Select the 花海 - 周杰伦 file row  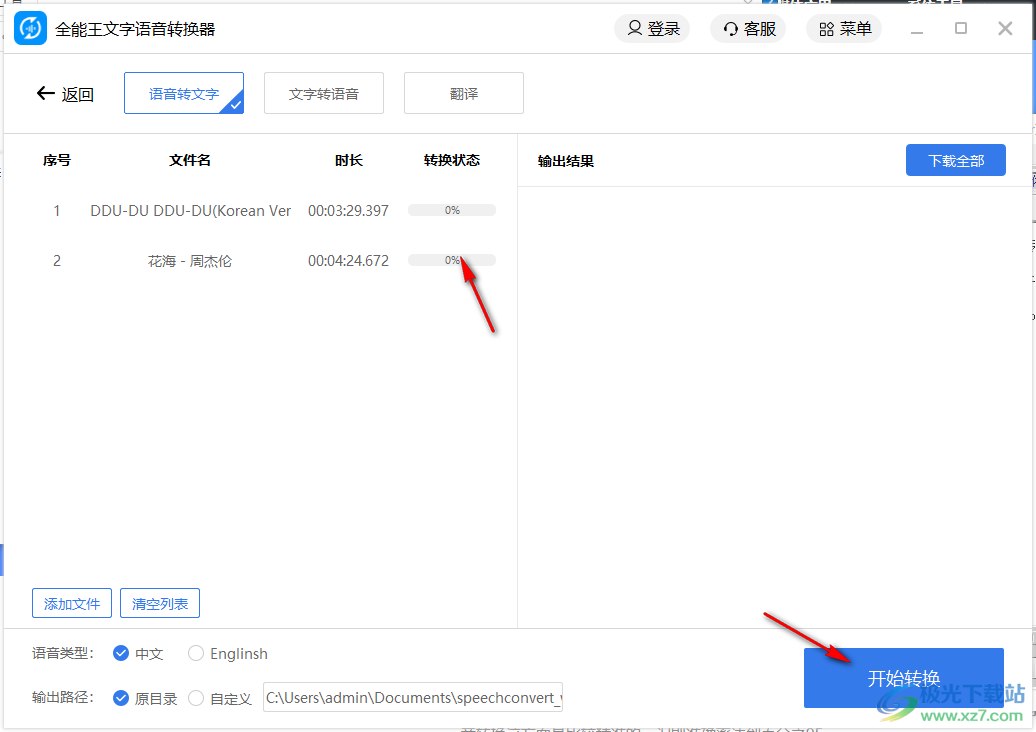pos(191,260)
